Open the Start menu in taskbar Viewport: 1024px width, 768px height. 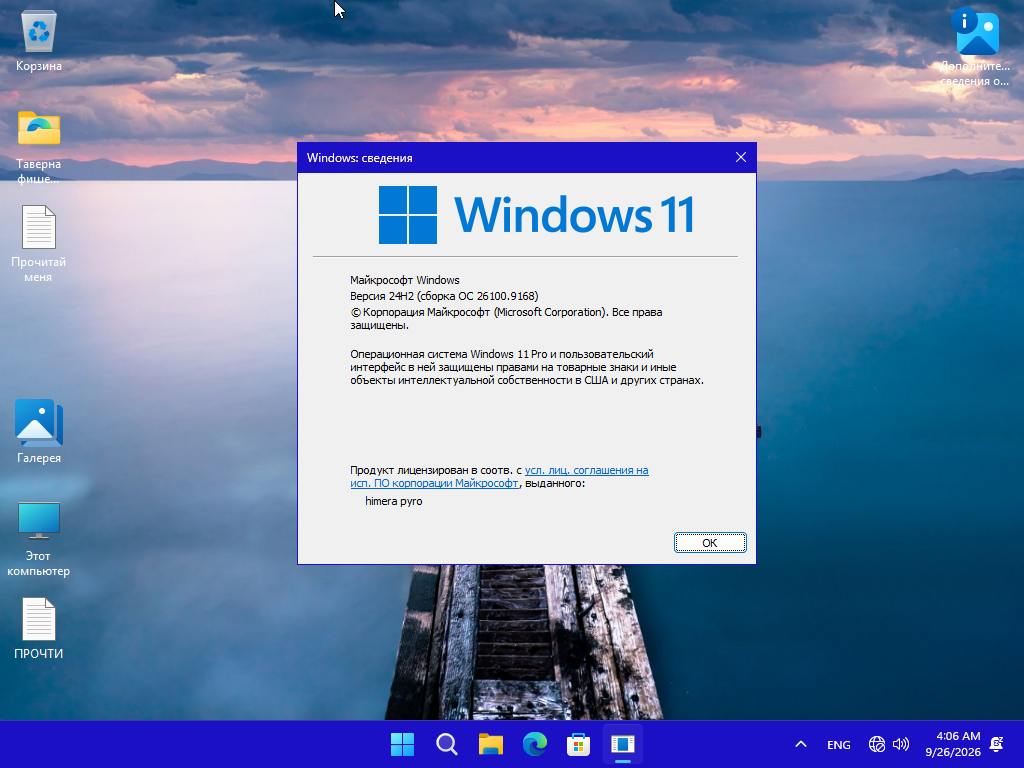(x=402, y=744)
